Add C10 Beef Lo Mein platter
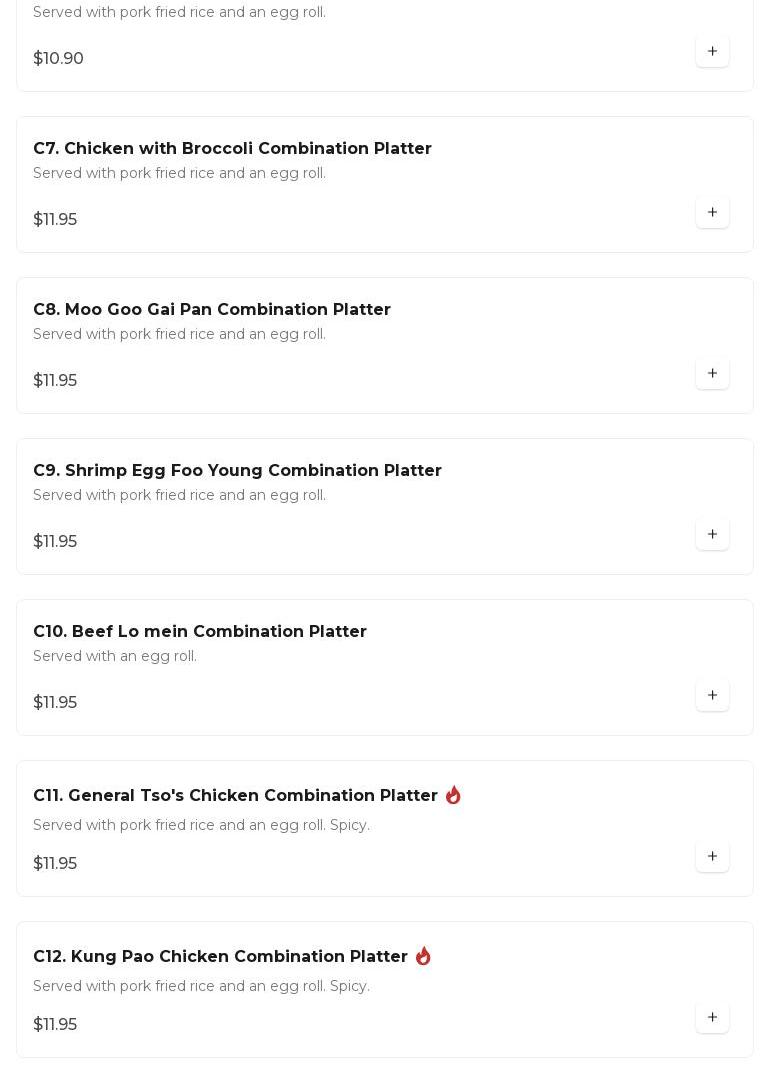This screenshot has width=770, height=1085. pos(712,695)
